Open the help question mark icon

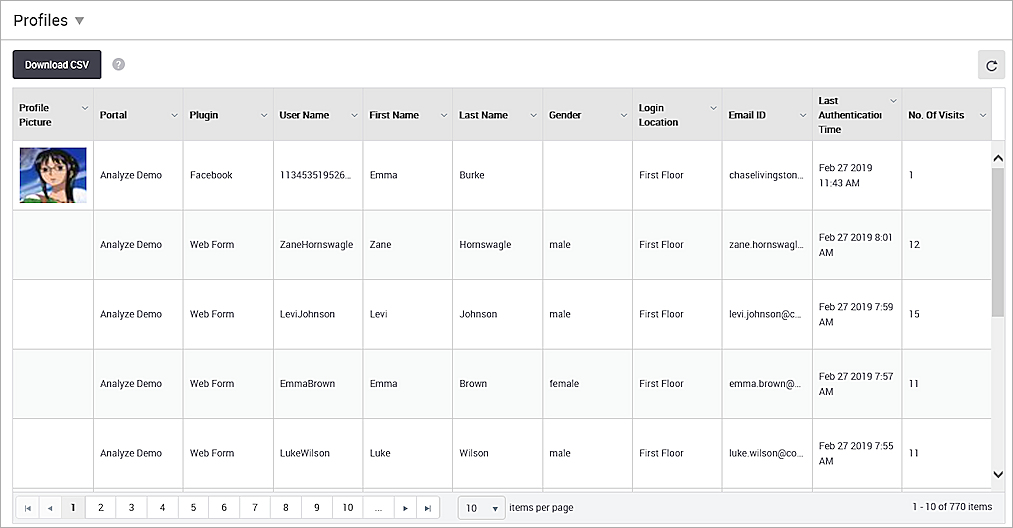point(118,65)
